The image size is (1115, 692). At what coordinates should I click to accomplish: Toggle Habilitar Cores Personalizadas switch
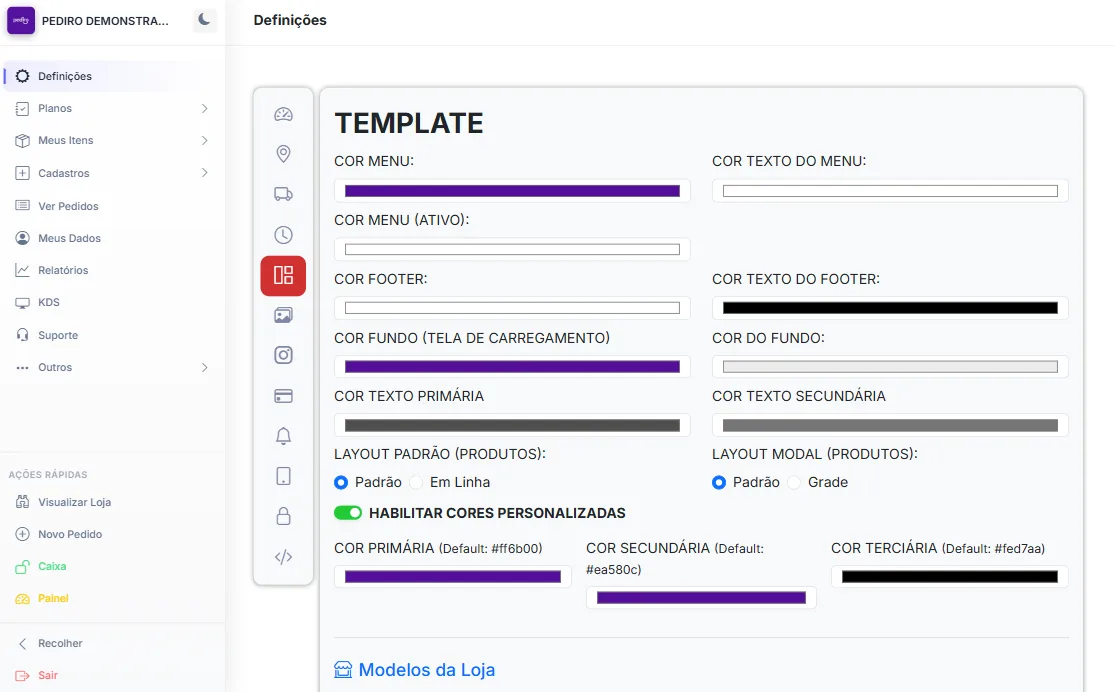pos(348,513)
